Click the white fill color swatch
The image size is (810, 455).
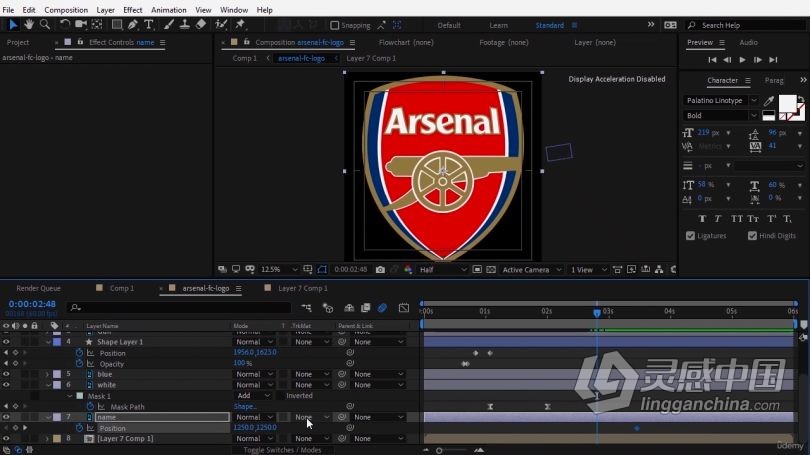click(x=787, y=103)
